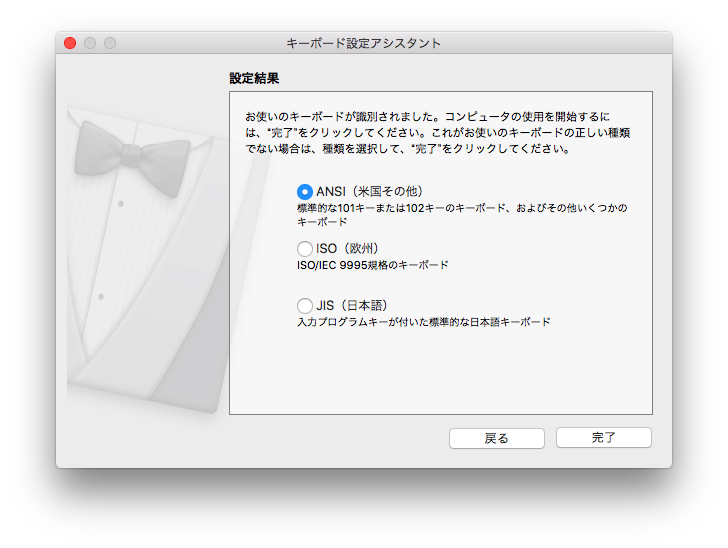Click the 完了 button to finish
Viewport: 728px width, 548px height.
604,437
